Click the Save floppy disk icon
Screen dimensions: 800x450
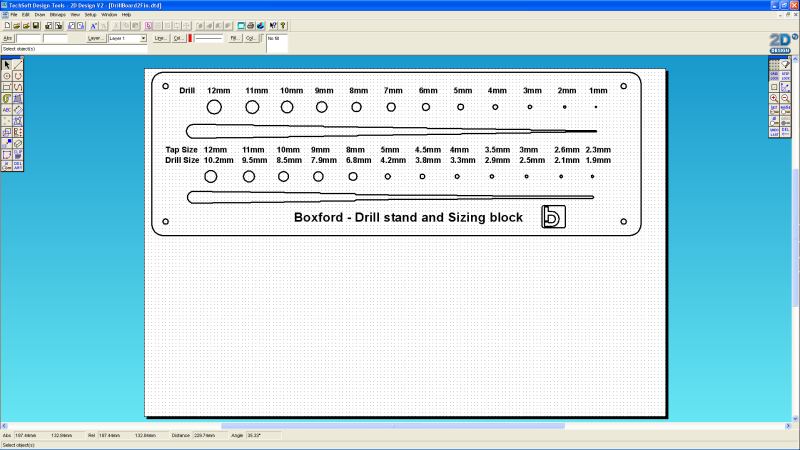tap(36, 26)
